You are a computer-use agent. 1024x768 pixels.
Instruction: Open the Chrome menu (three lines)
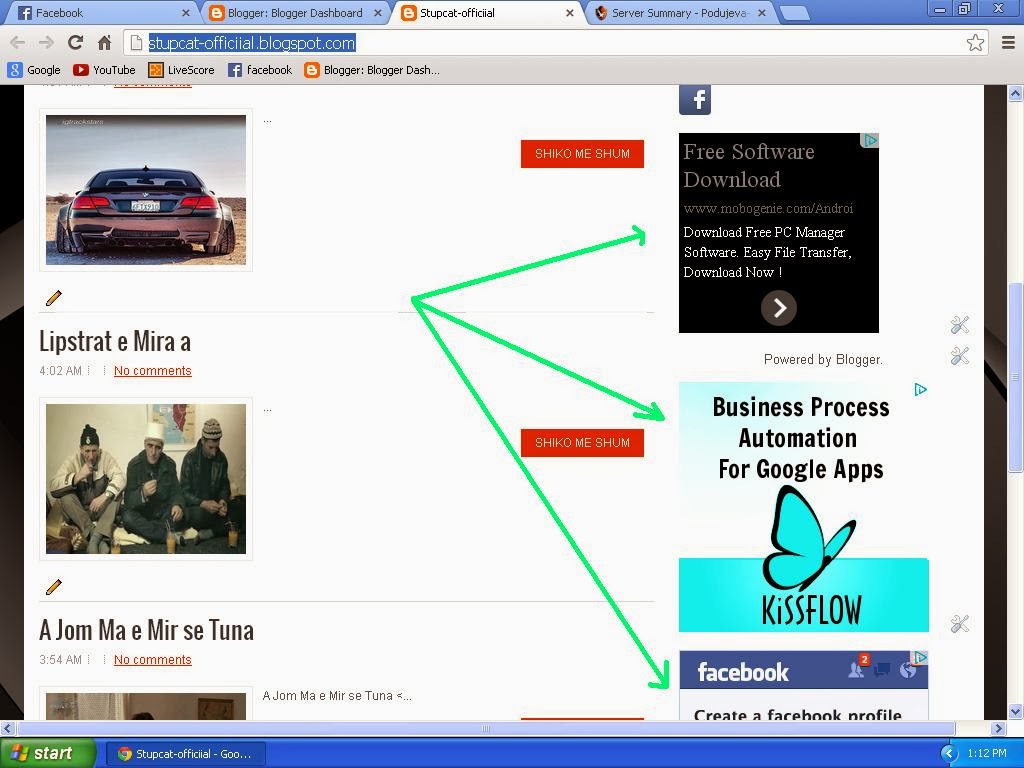[x=1008, y=43]
